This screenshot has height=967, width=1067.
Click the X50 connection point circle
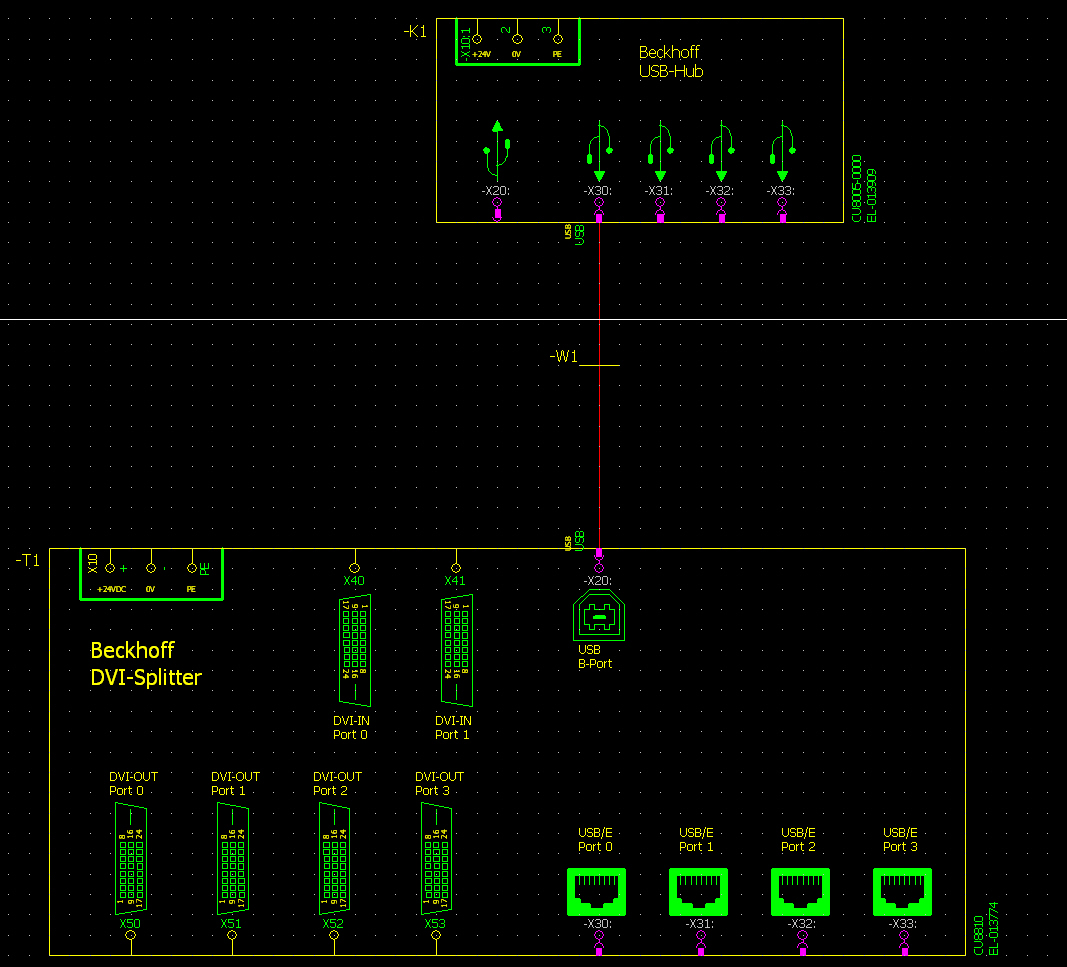tap(131, 936)
